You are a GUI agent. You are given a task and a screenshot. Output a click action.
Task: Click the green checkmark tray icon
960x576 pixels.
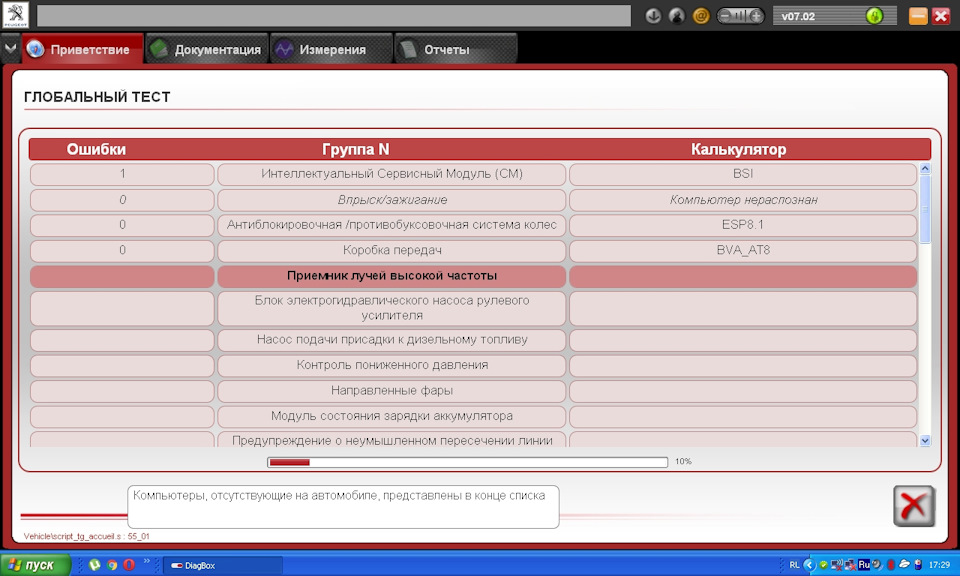click(x=823, y=565)
